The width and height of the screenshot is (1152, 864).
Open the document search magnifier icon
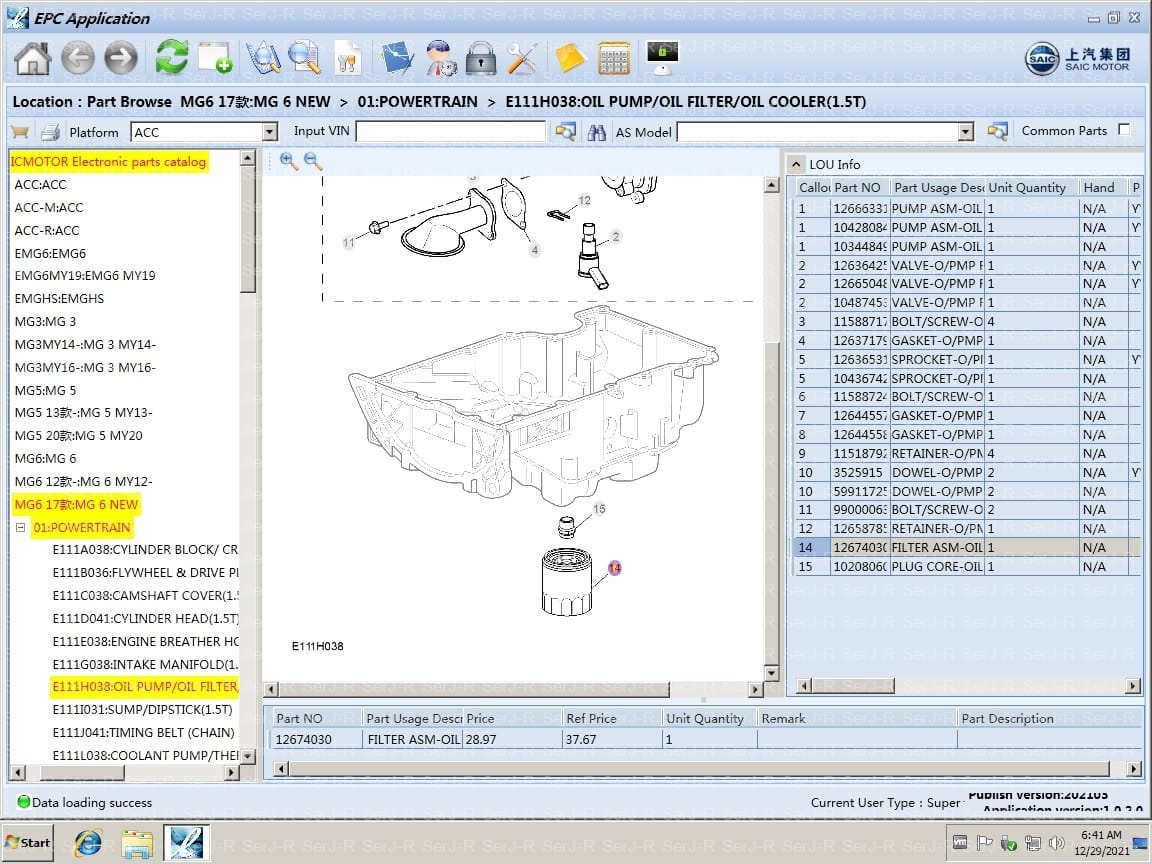pos(305,58)
